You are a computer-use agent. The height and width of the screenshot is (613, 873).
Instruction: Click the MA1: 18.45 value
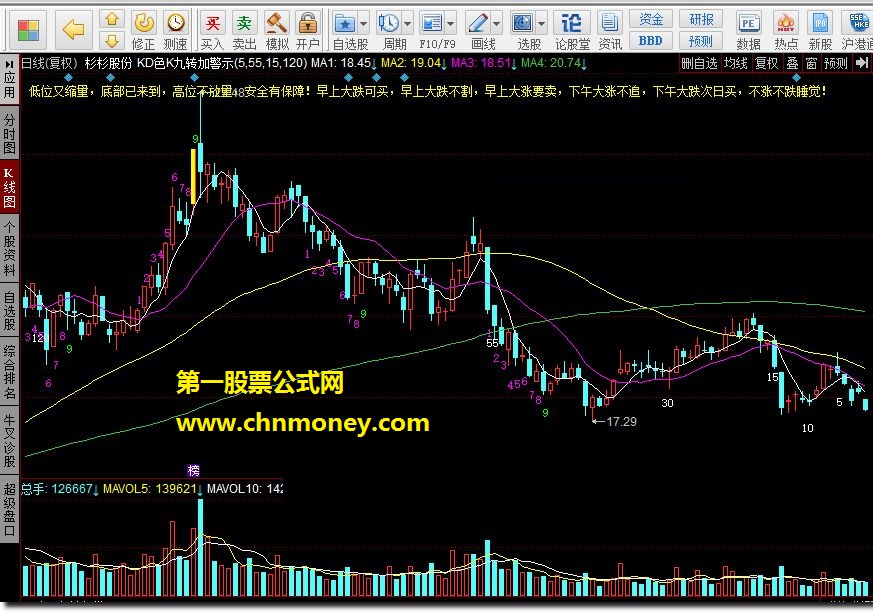click(341, 63)
